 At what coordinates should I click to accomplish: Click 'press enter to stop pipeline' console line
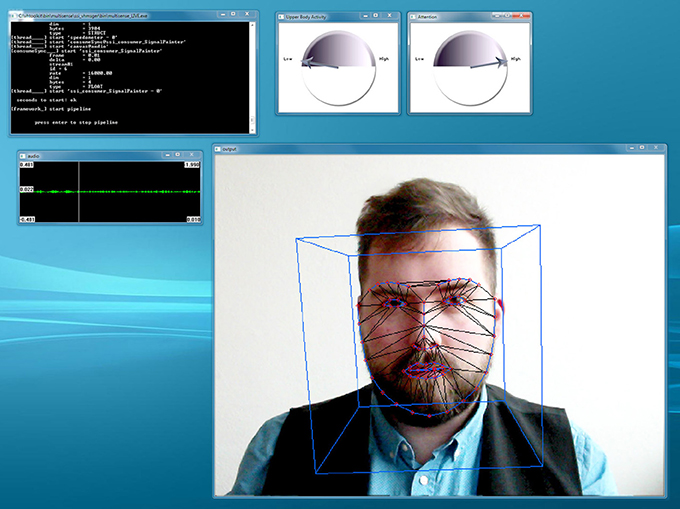point(76,123)
